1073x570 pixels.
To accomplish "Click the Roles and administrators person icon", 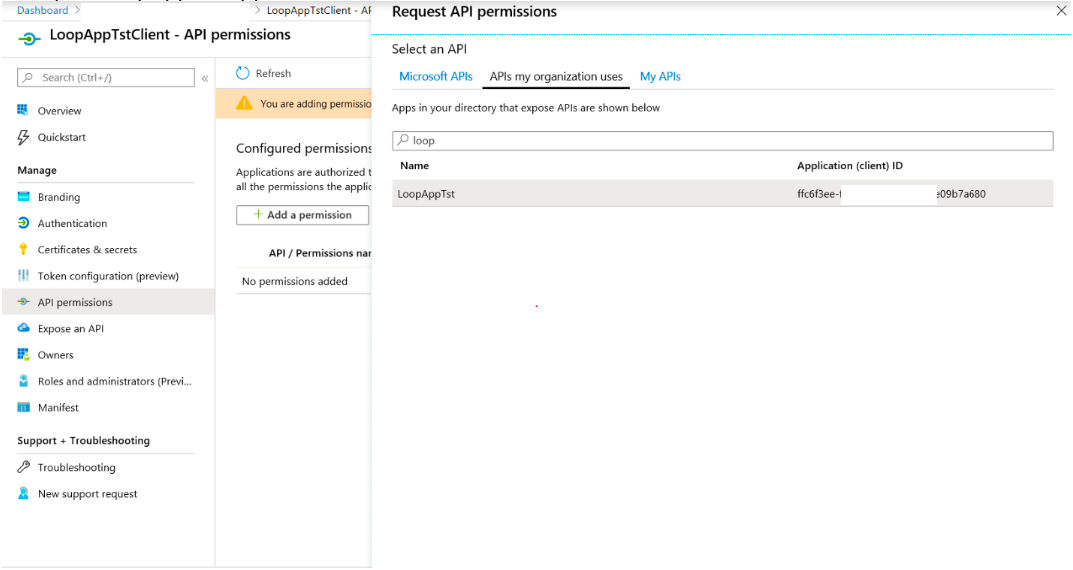I will pyautogui.click(x=23, y=380).
